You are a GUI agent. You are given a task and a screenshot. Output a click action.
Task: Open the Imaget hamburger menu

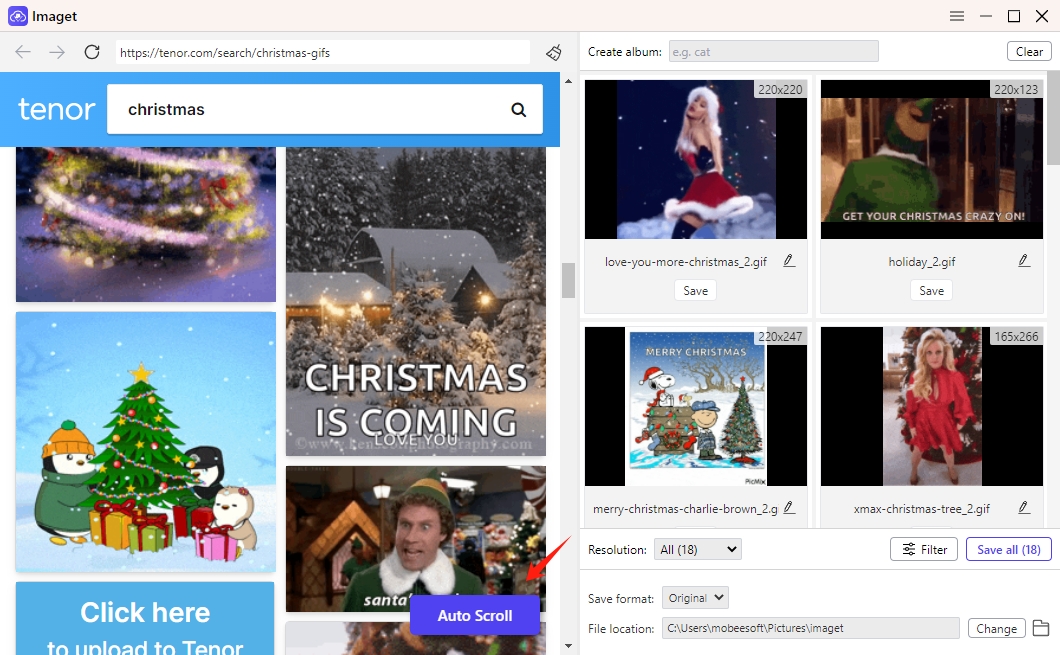point(957,16)
